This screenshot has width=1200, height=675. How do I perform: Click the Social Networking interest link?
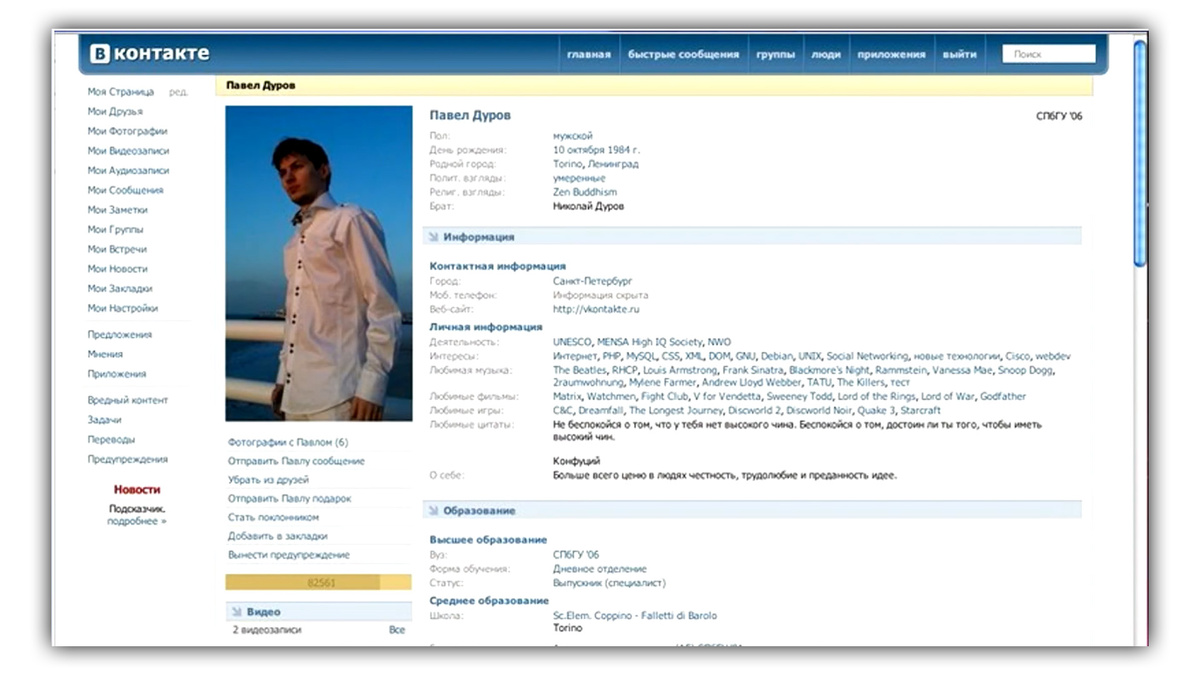(x=867, y=356)
